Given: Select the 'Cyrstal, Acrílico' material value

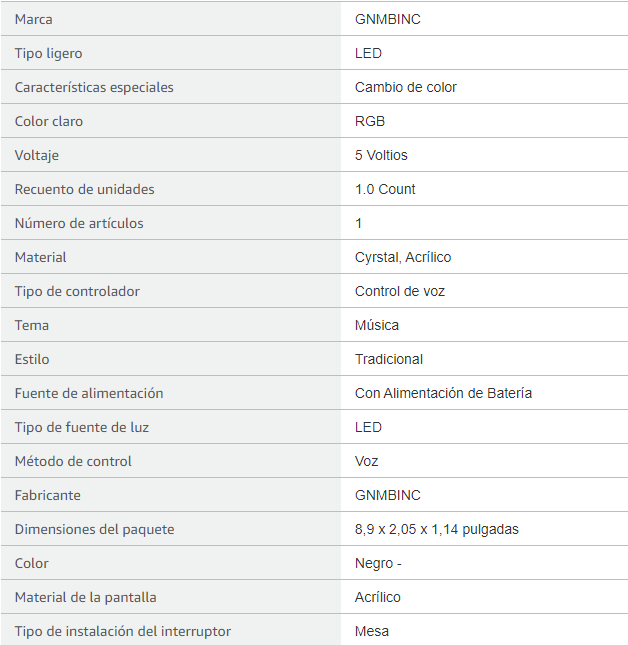Looking at the screenshot, I should tap(403, 257).
